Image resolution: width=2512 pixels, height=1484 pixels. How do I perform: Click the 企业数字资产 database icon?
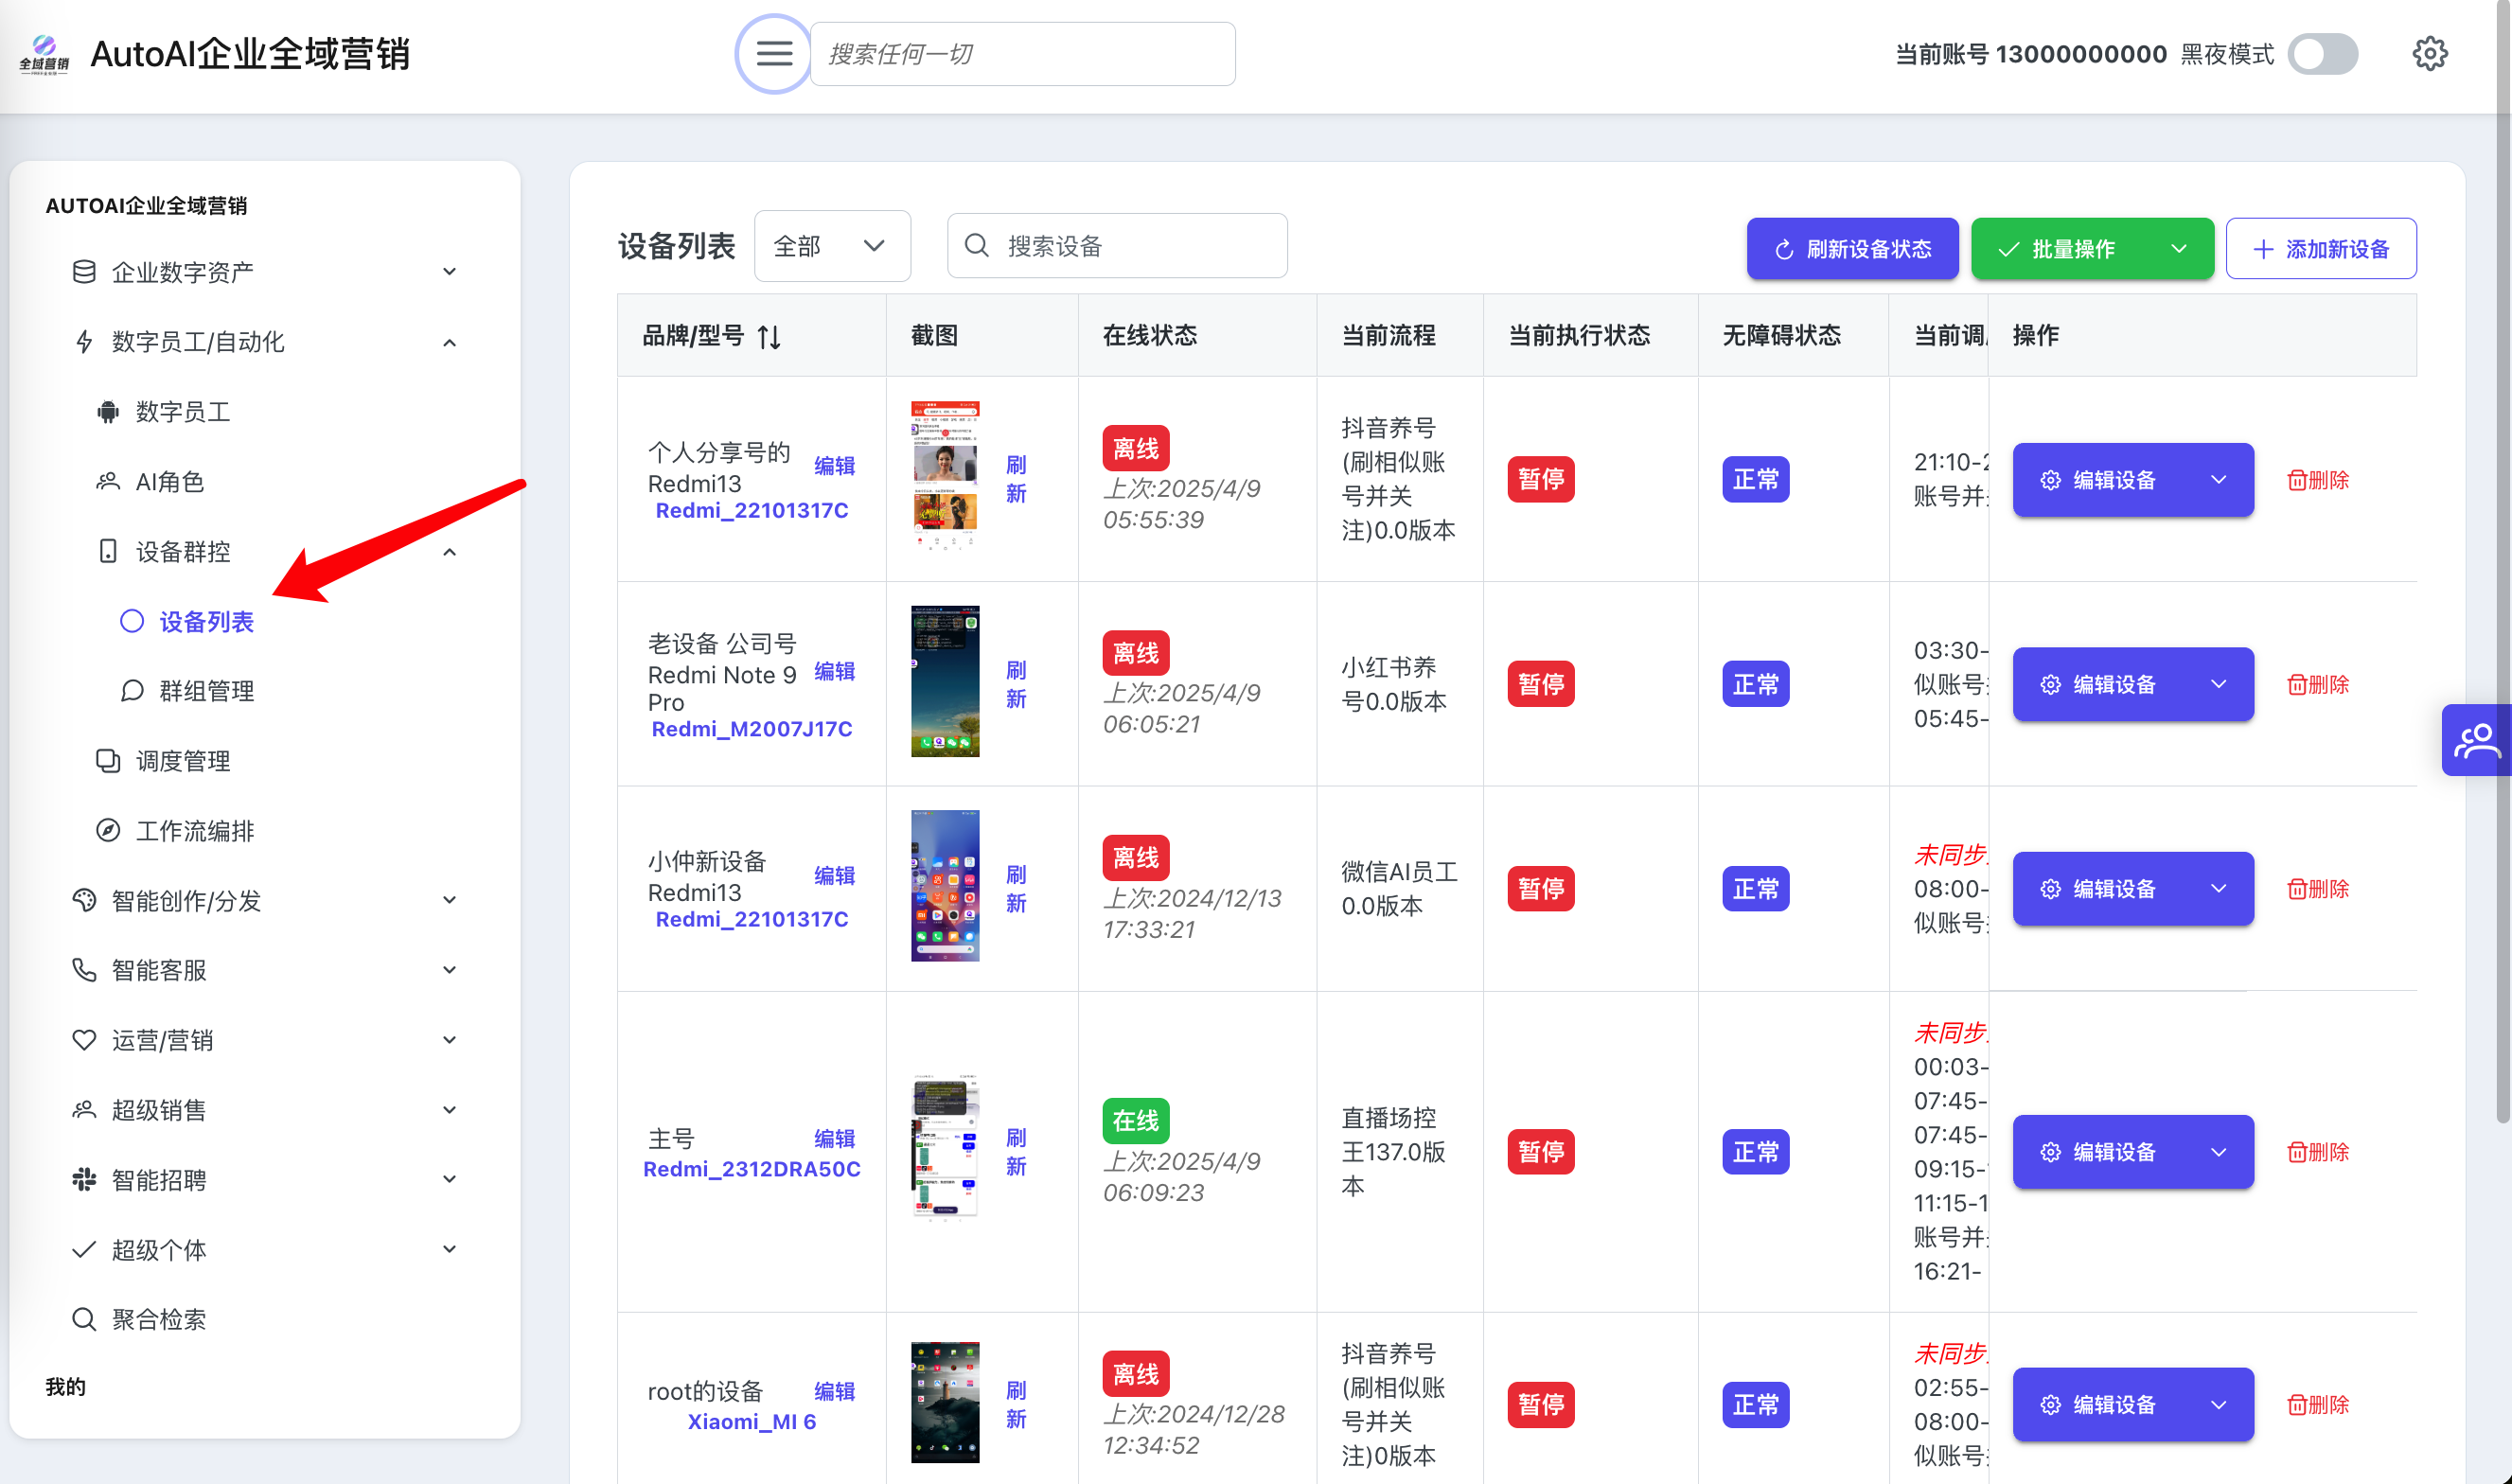84,271
